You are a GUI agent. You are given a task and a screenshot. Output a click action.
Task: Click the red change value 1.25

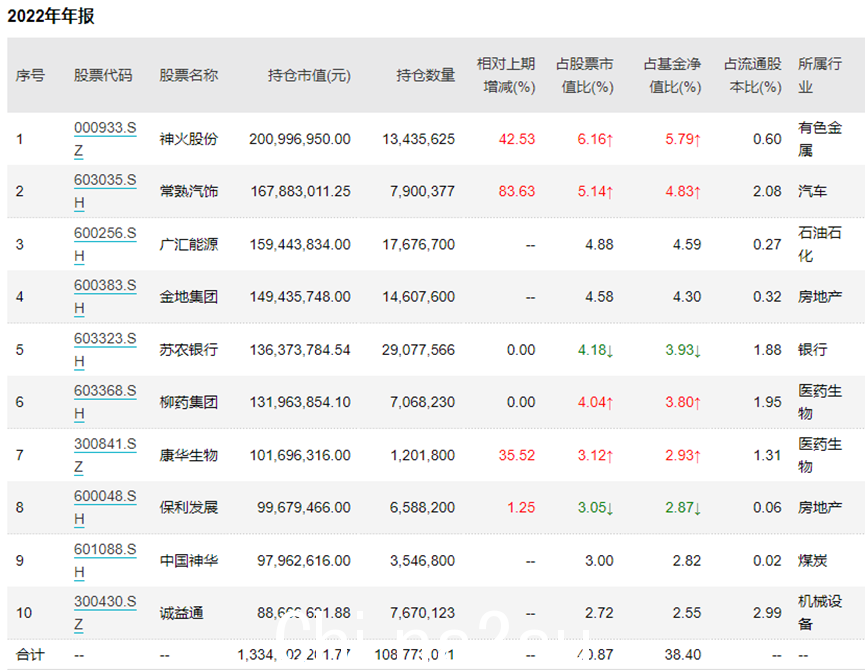point(521,507)
